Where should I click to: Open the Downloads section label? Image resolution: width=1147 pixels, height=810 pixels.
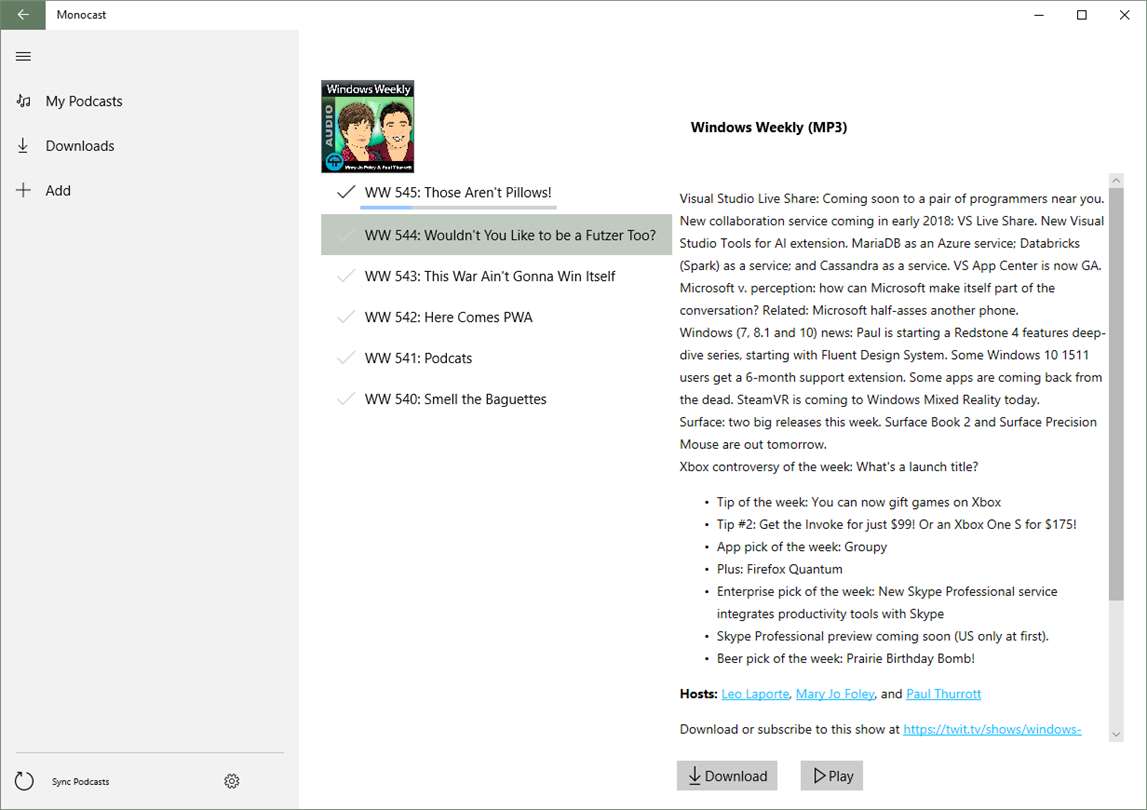[80, 146]
